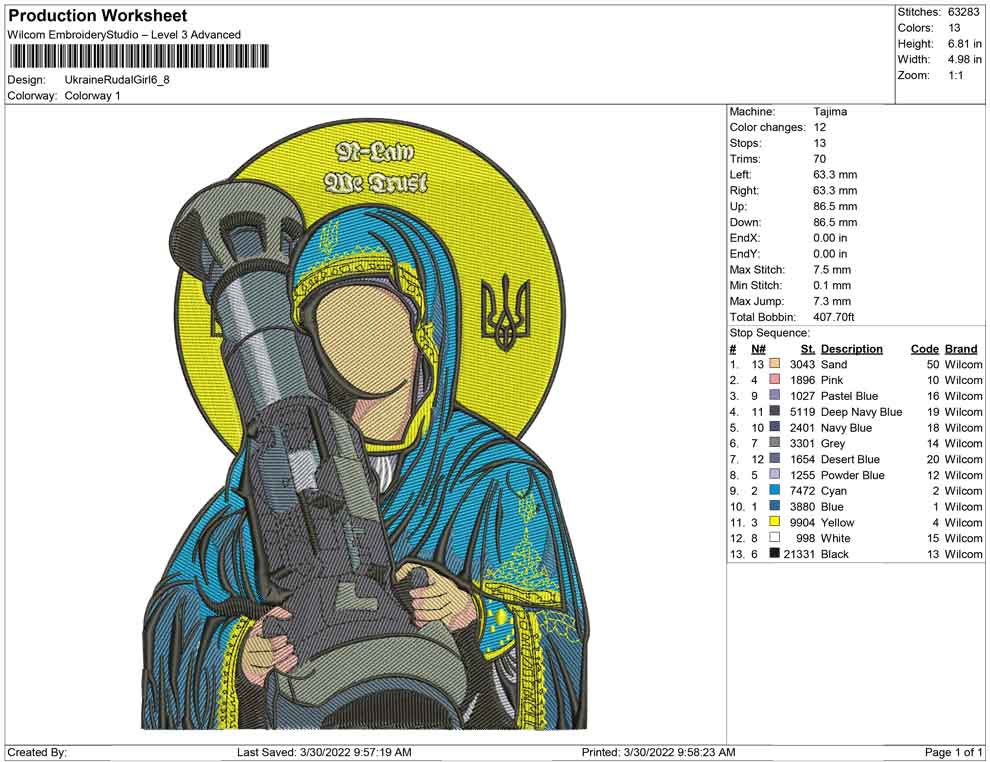Click the 'N#' column header
The width and height of the screenshot is (990, 762).
pos(758,349)
